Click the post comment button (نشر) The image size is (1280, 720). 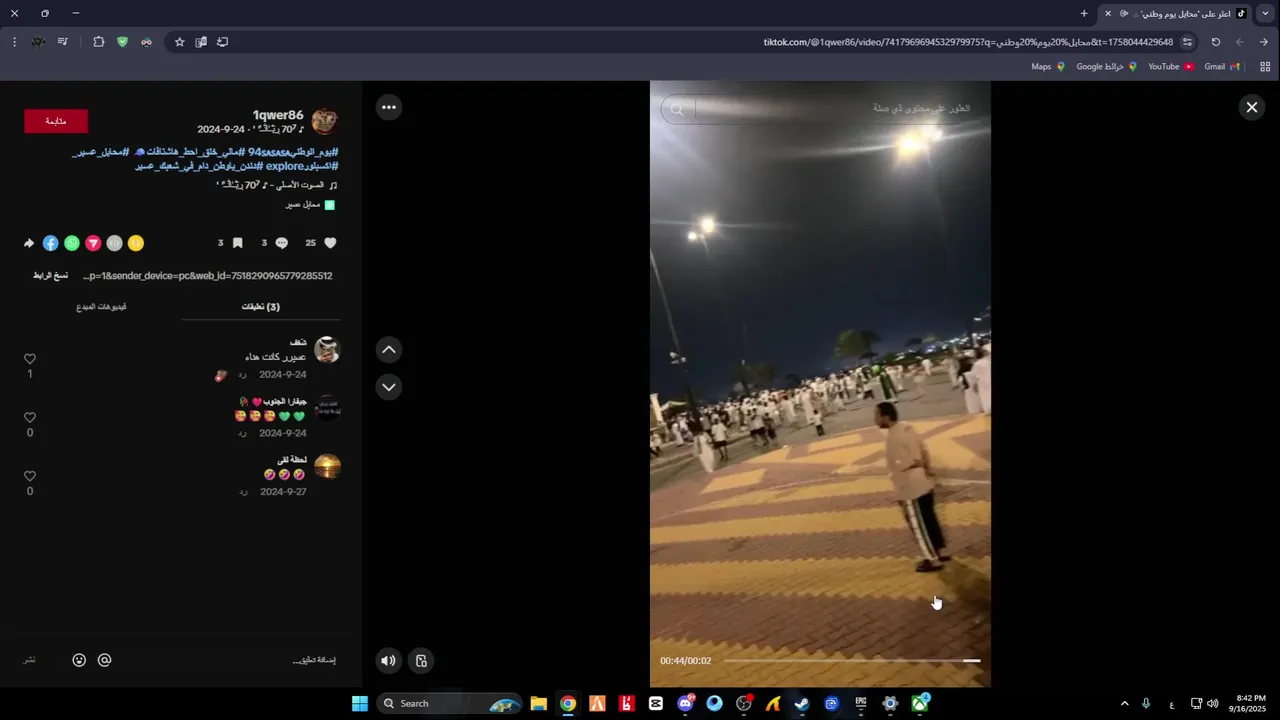click(30, 660)
